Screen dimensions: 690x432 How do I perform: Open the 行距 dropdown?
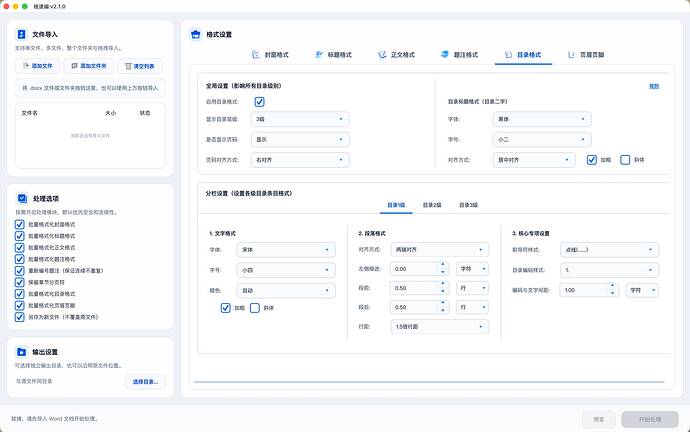pos(440,326)
